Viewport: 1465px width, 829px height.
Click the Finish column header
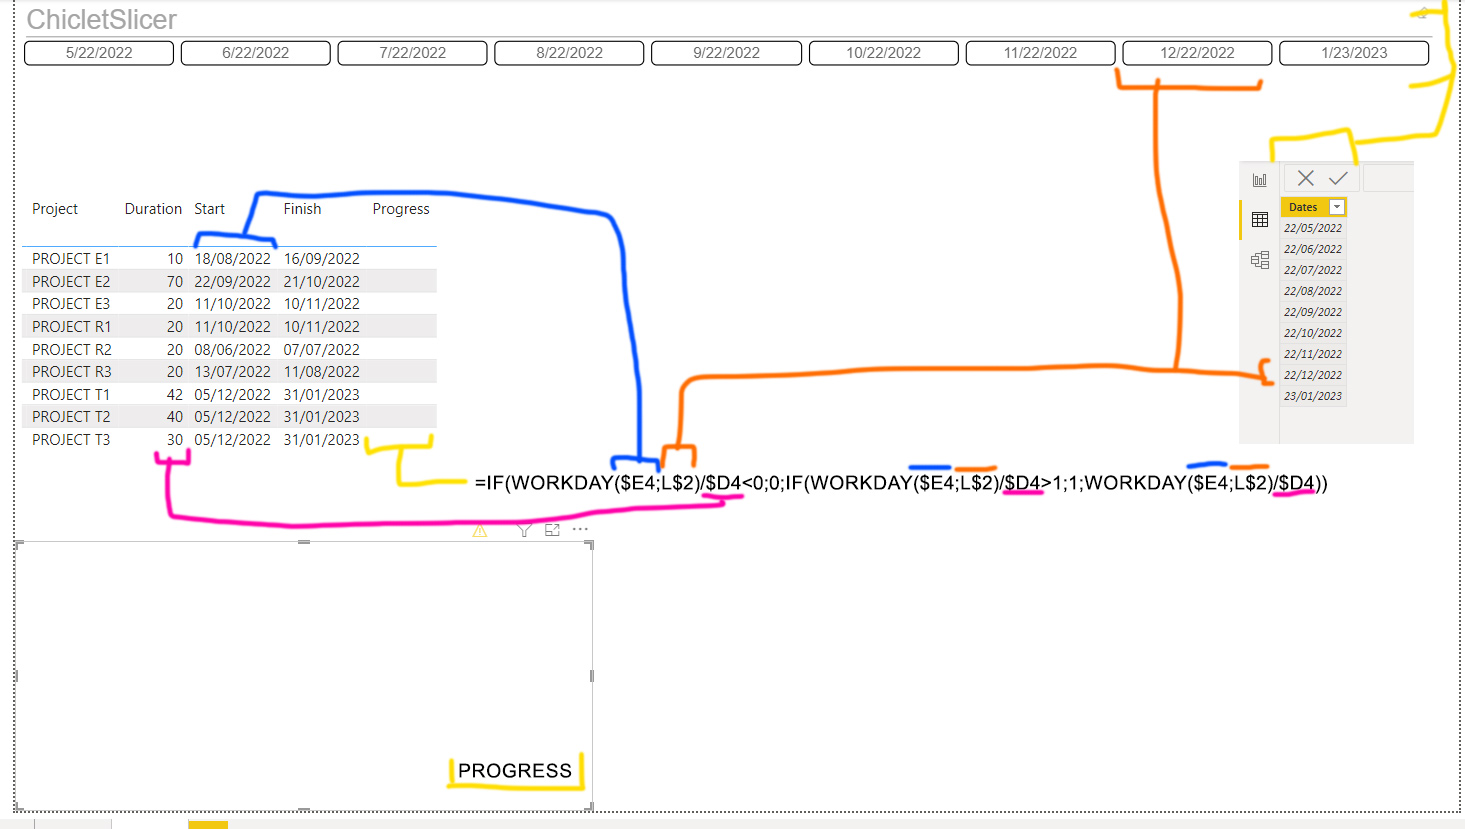pyautogui.click(x=302, y=209)
